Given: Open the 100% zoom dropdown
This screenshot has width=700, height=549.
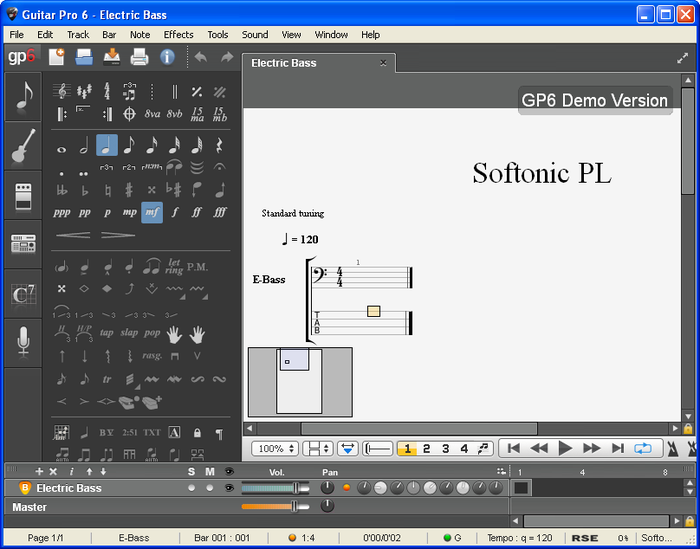Looking at the screenshot, I should click(275, 448).
